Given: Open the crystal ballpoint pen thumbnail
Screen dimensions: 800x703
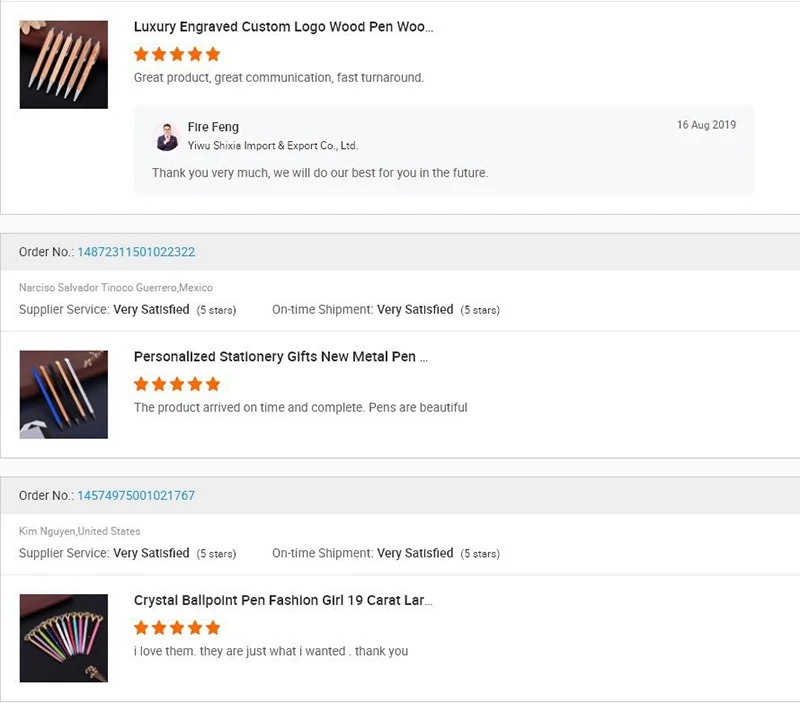Looking at the screenshot, I should (x=64, y=638).
